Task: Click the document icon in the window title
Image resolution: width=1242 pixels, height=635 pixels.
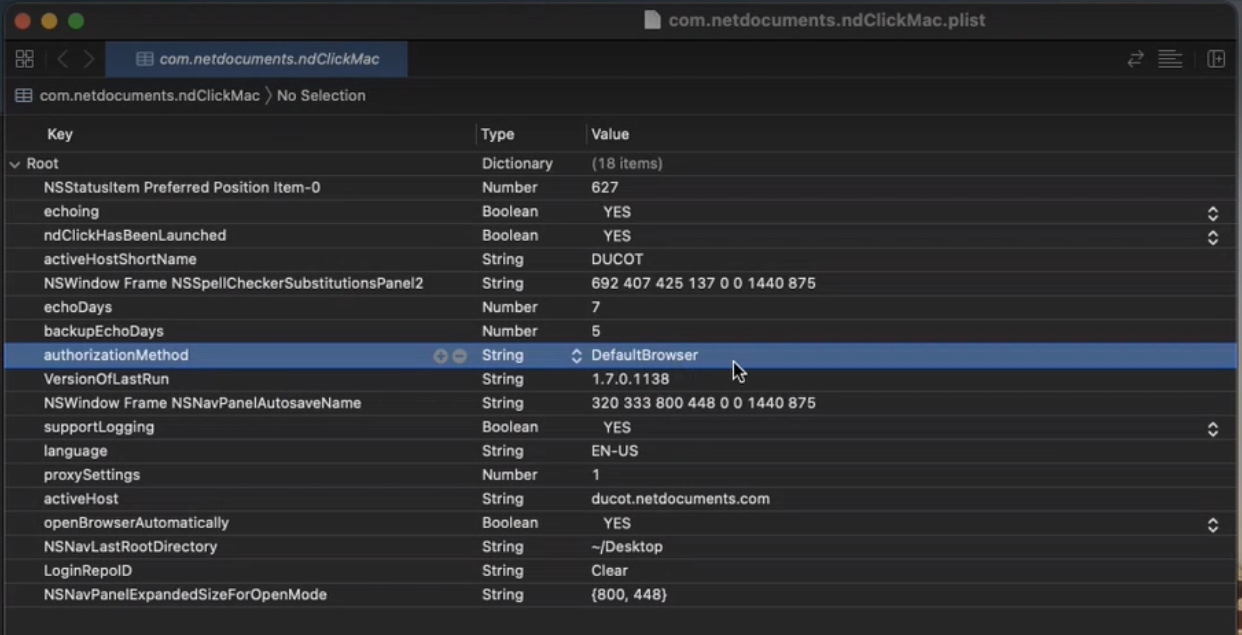Action: [652, 20]
